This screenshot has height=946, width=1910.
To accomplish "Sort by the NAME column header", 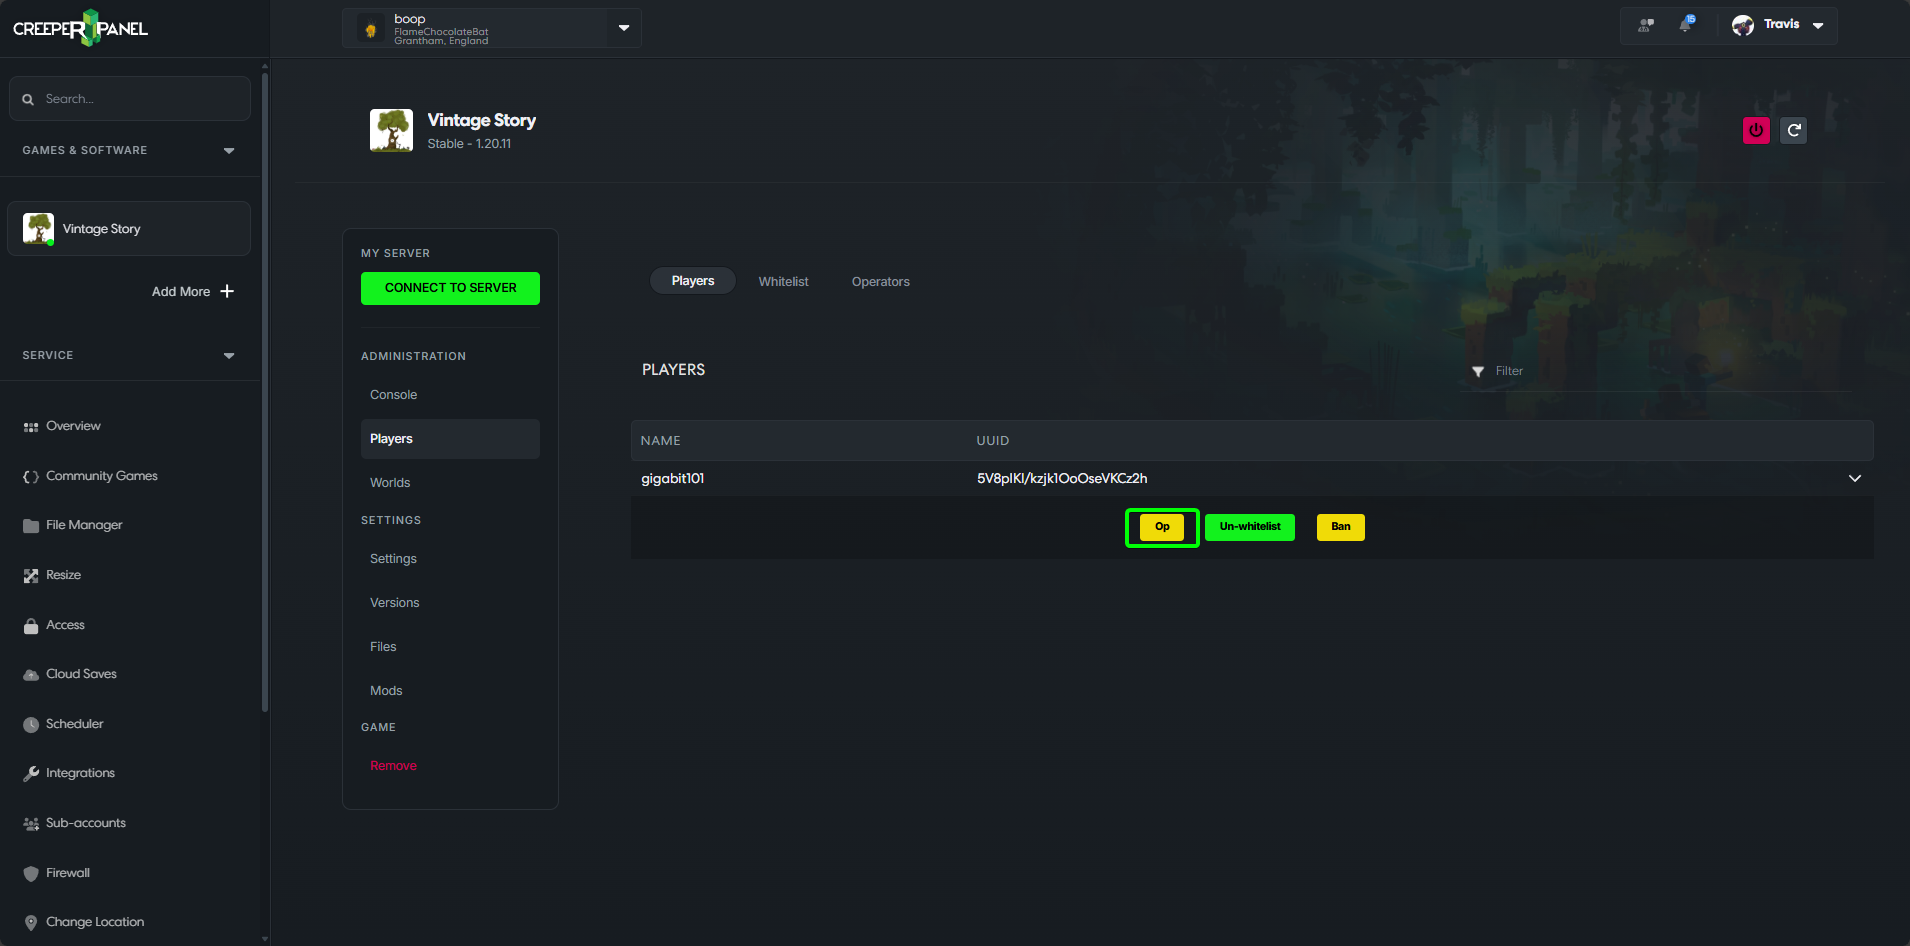I will pyautogui.click(x=660, y=441).
